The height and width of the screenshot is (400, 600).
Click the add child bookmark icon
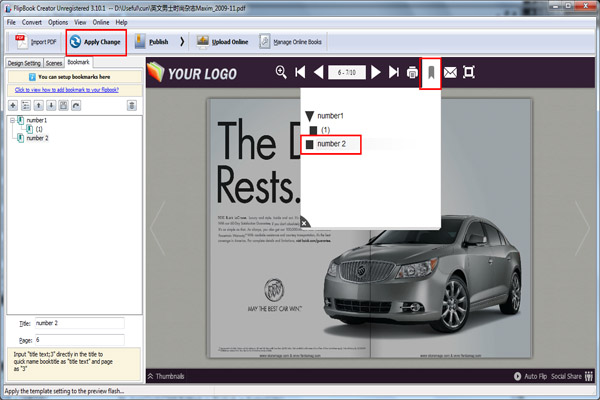26,105
